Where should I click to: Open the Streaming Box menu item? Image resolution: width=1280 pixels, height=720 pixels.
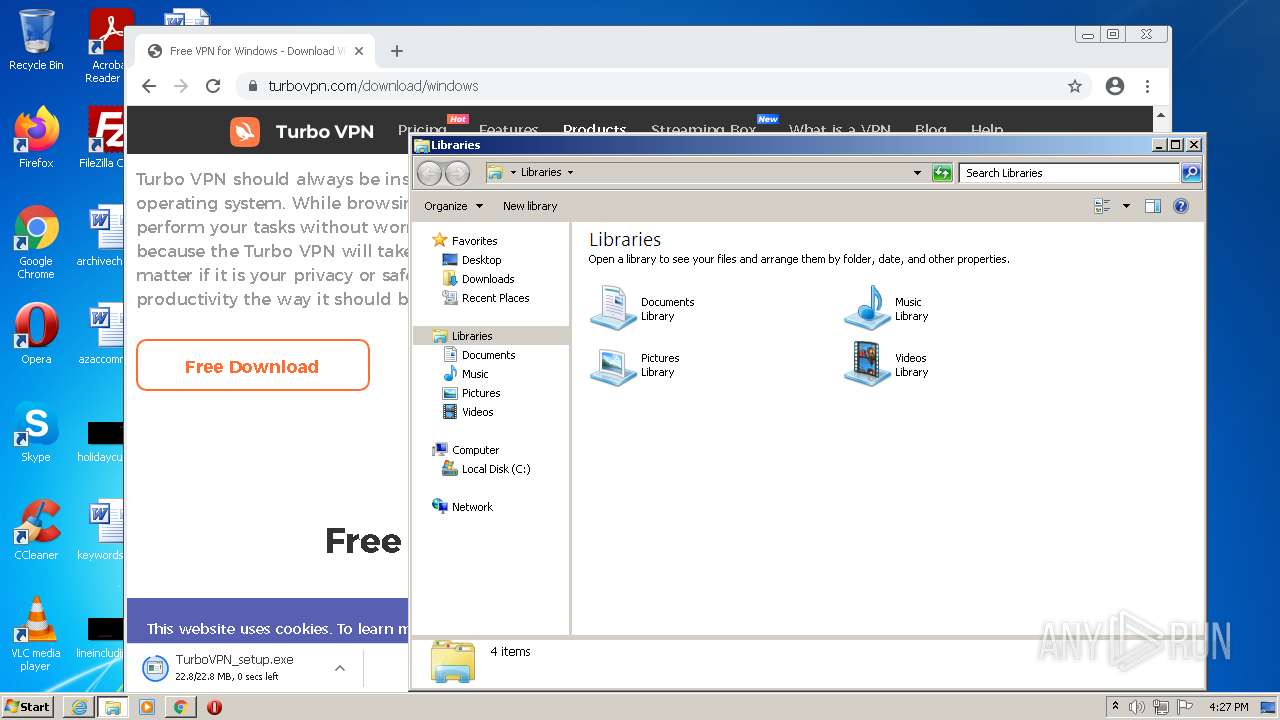pyautogui.click(x=703, y=130)
